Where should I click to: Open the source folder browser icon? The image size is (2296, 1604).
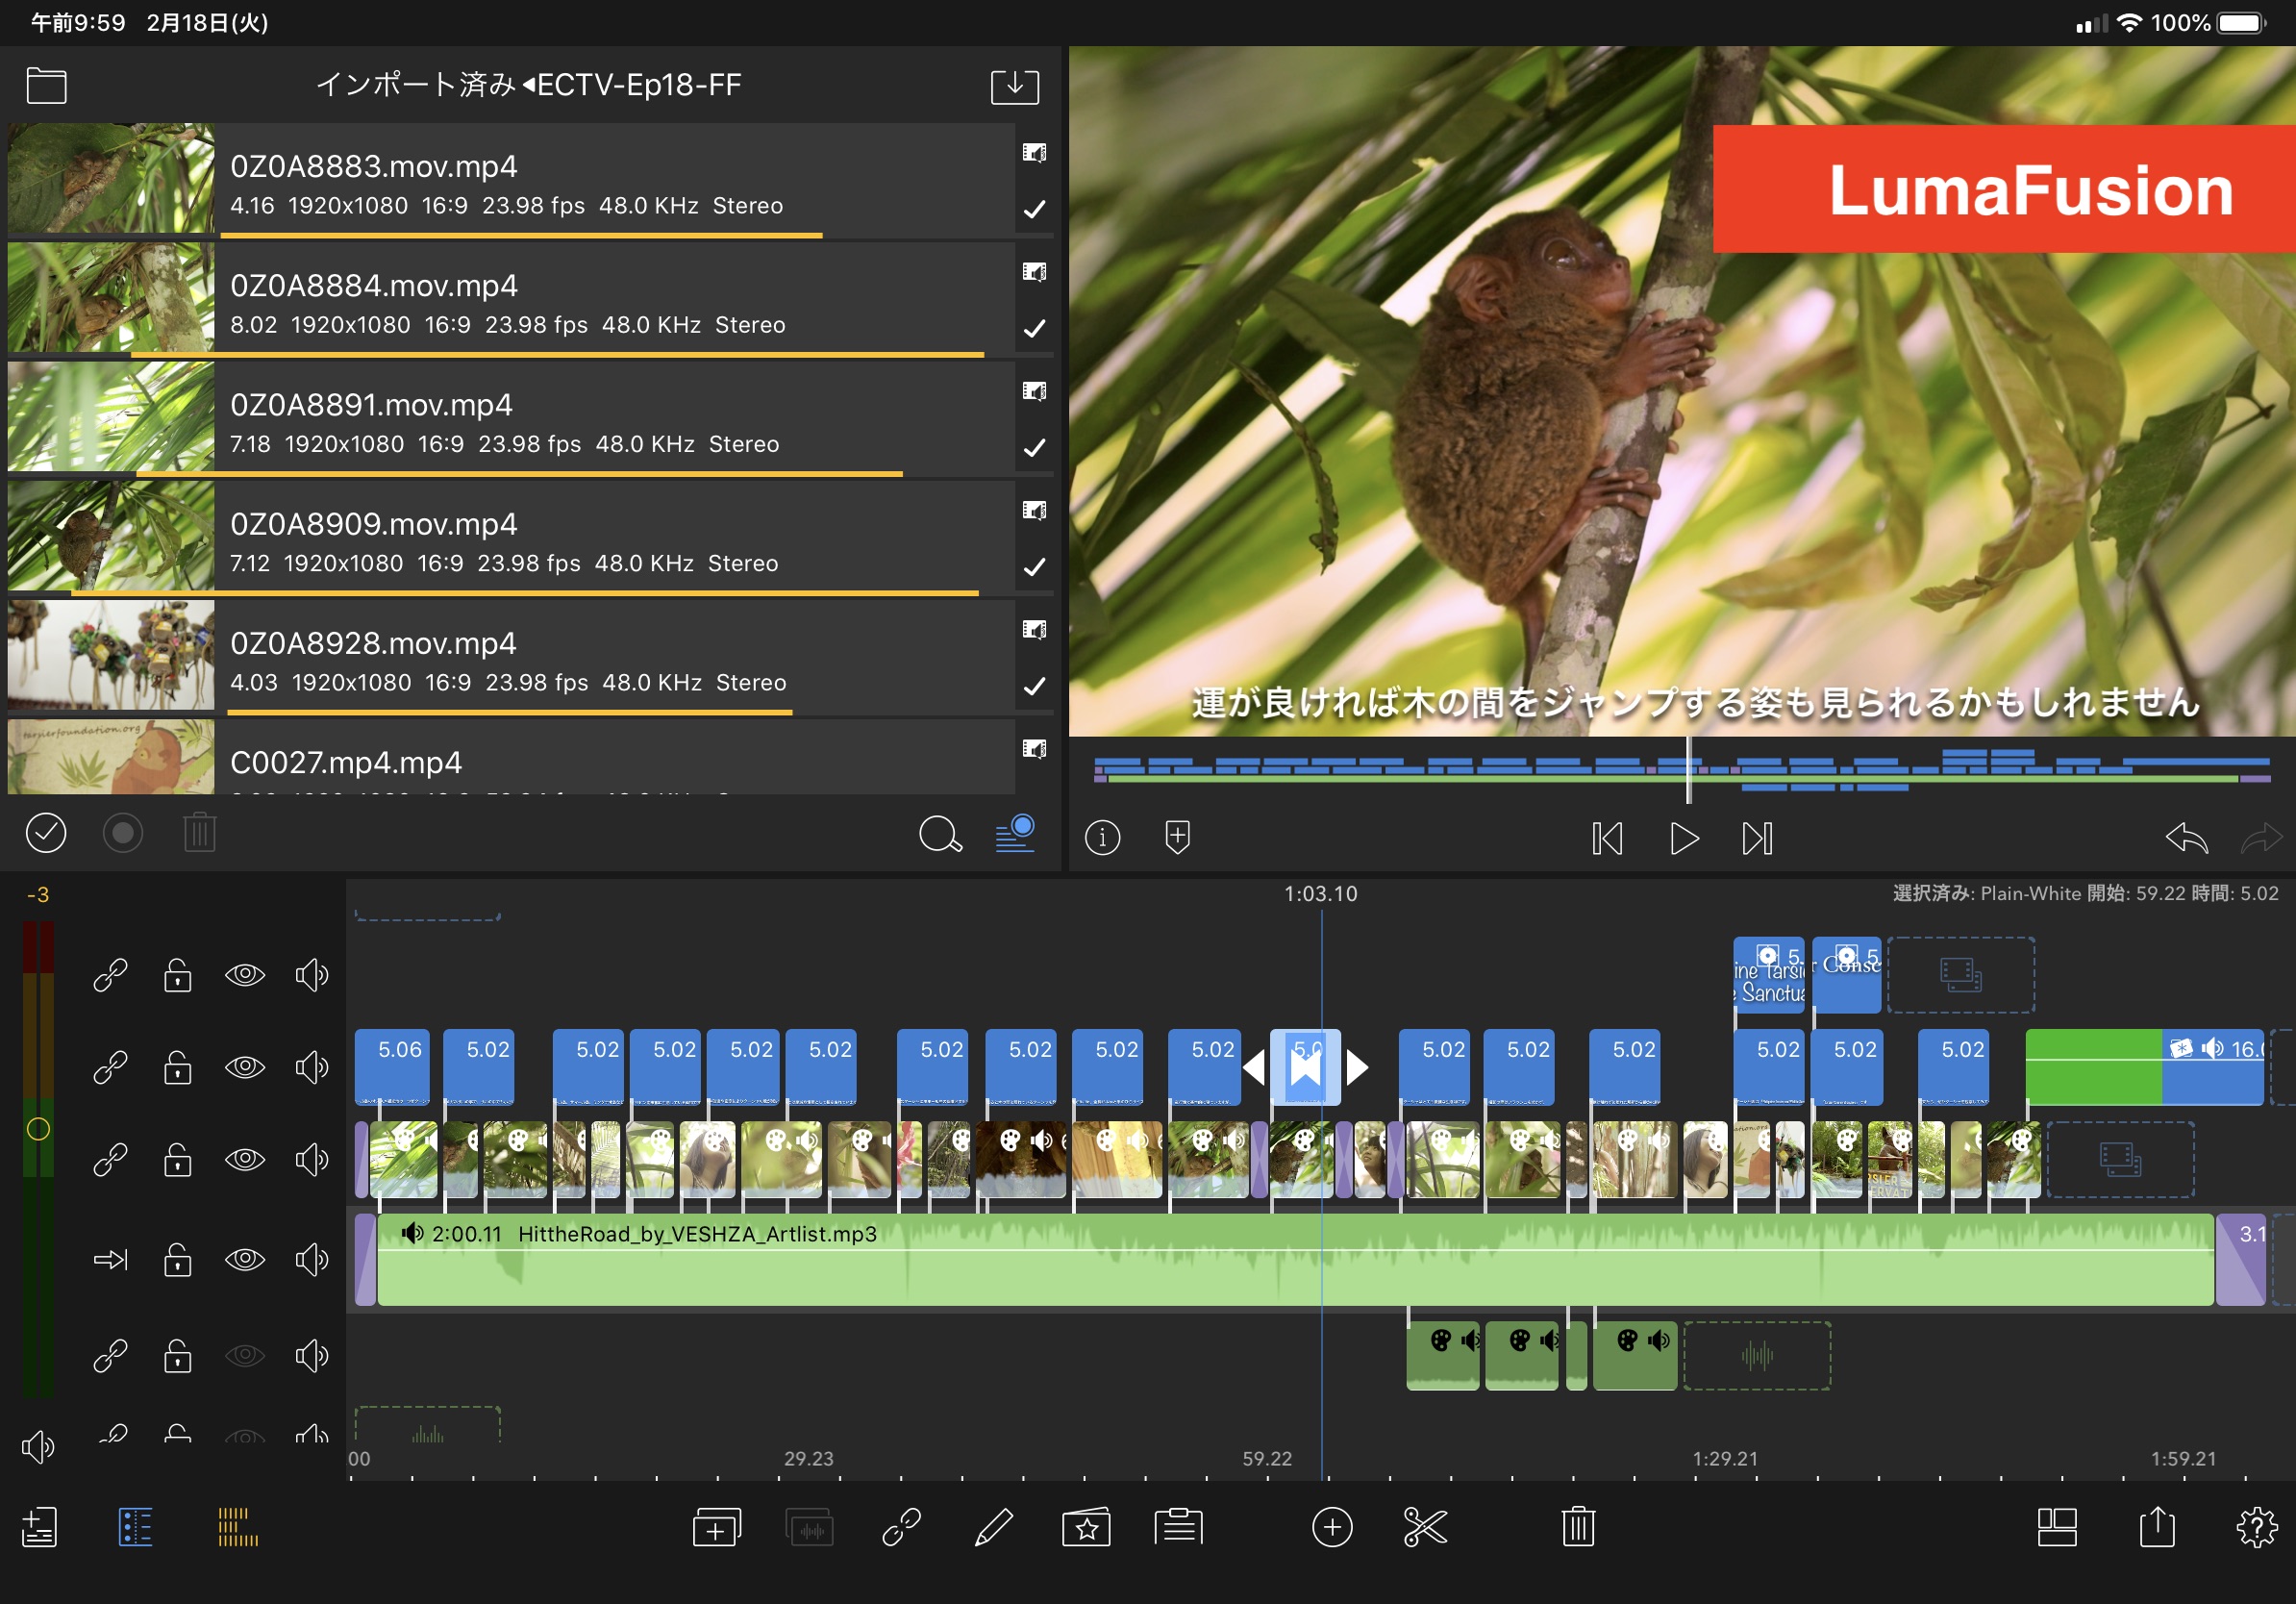click(x=46, y=85)
